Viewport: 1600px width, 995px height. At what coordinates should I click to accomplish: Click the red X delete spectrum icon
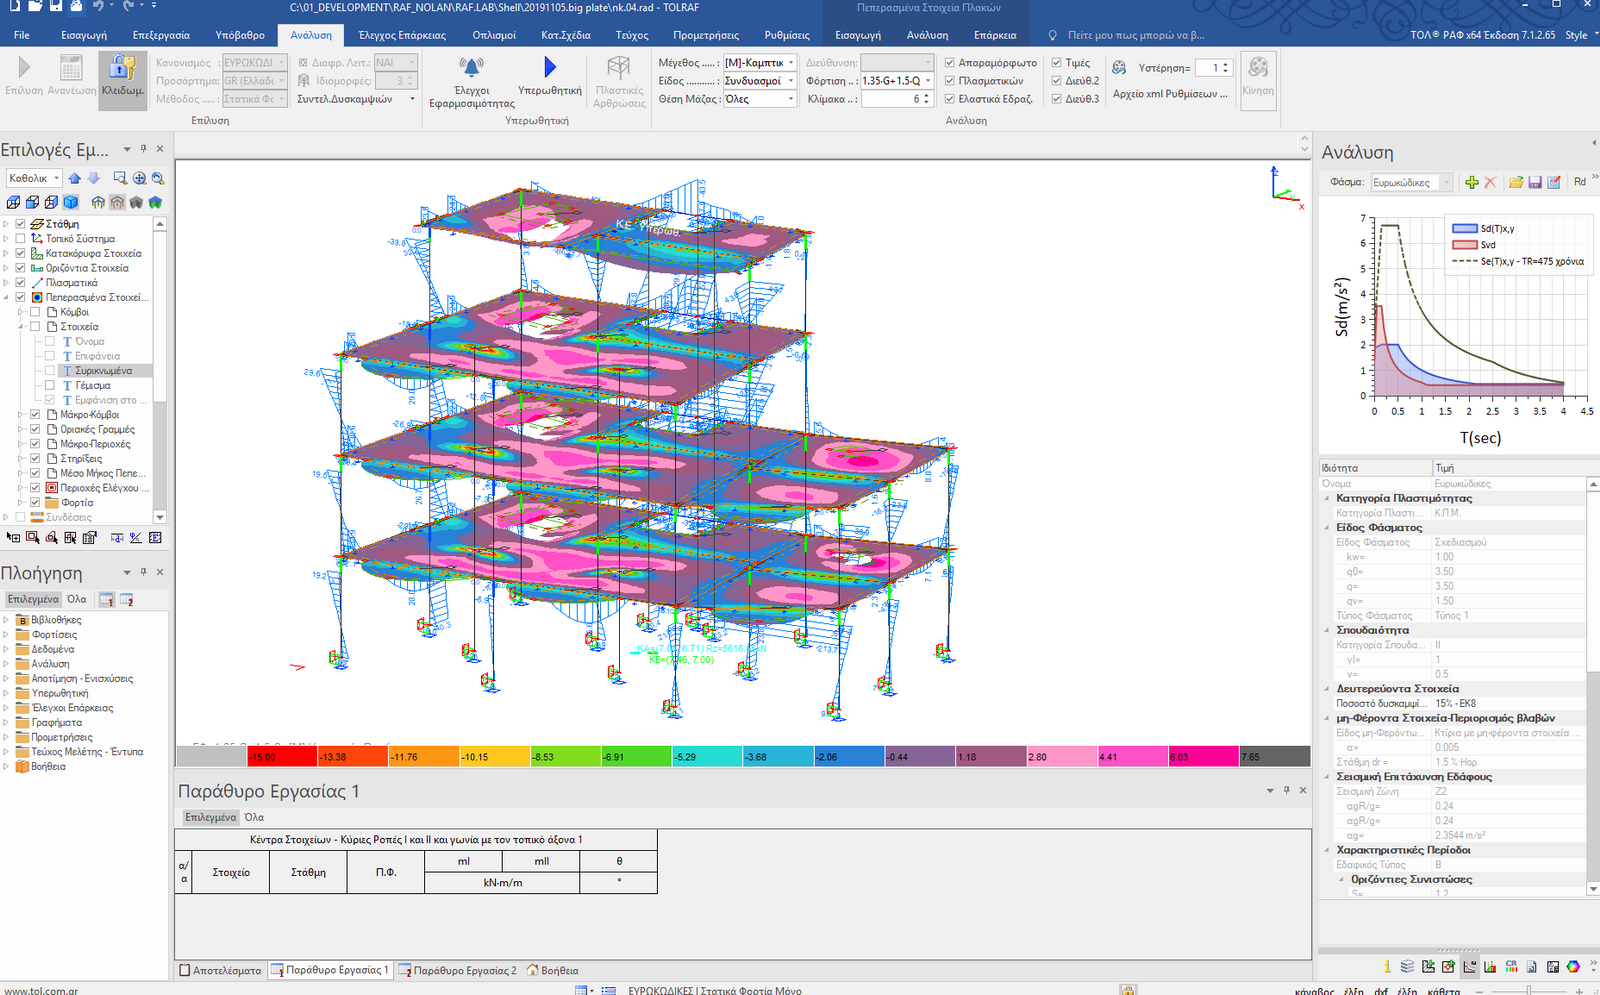(1490, 182)
